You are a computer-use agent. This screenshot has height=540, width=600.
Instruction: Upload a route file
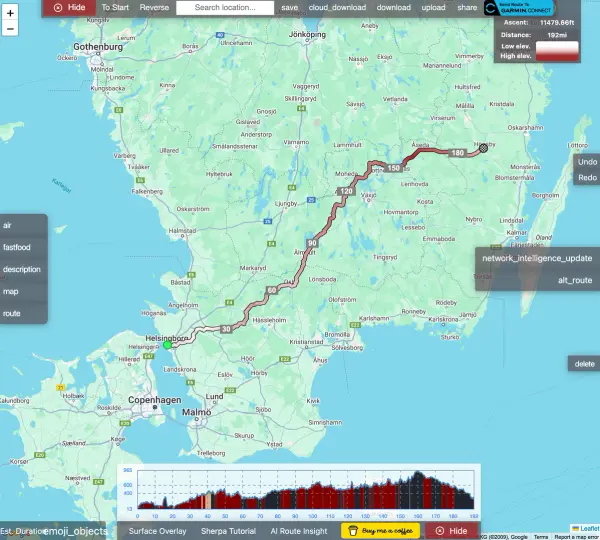(x=433, y=7)
